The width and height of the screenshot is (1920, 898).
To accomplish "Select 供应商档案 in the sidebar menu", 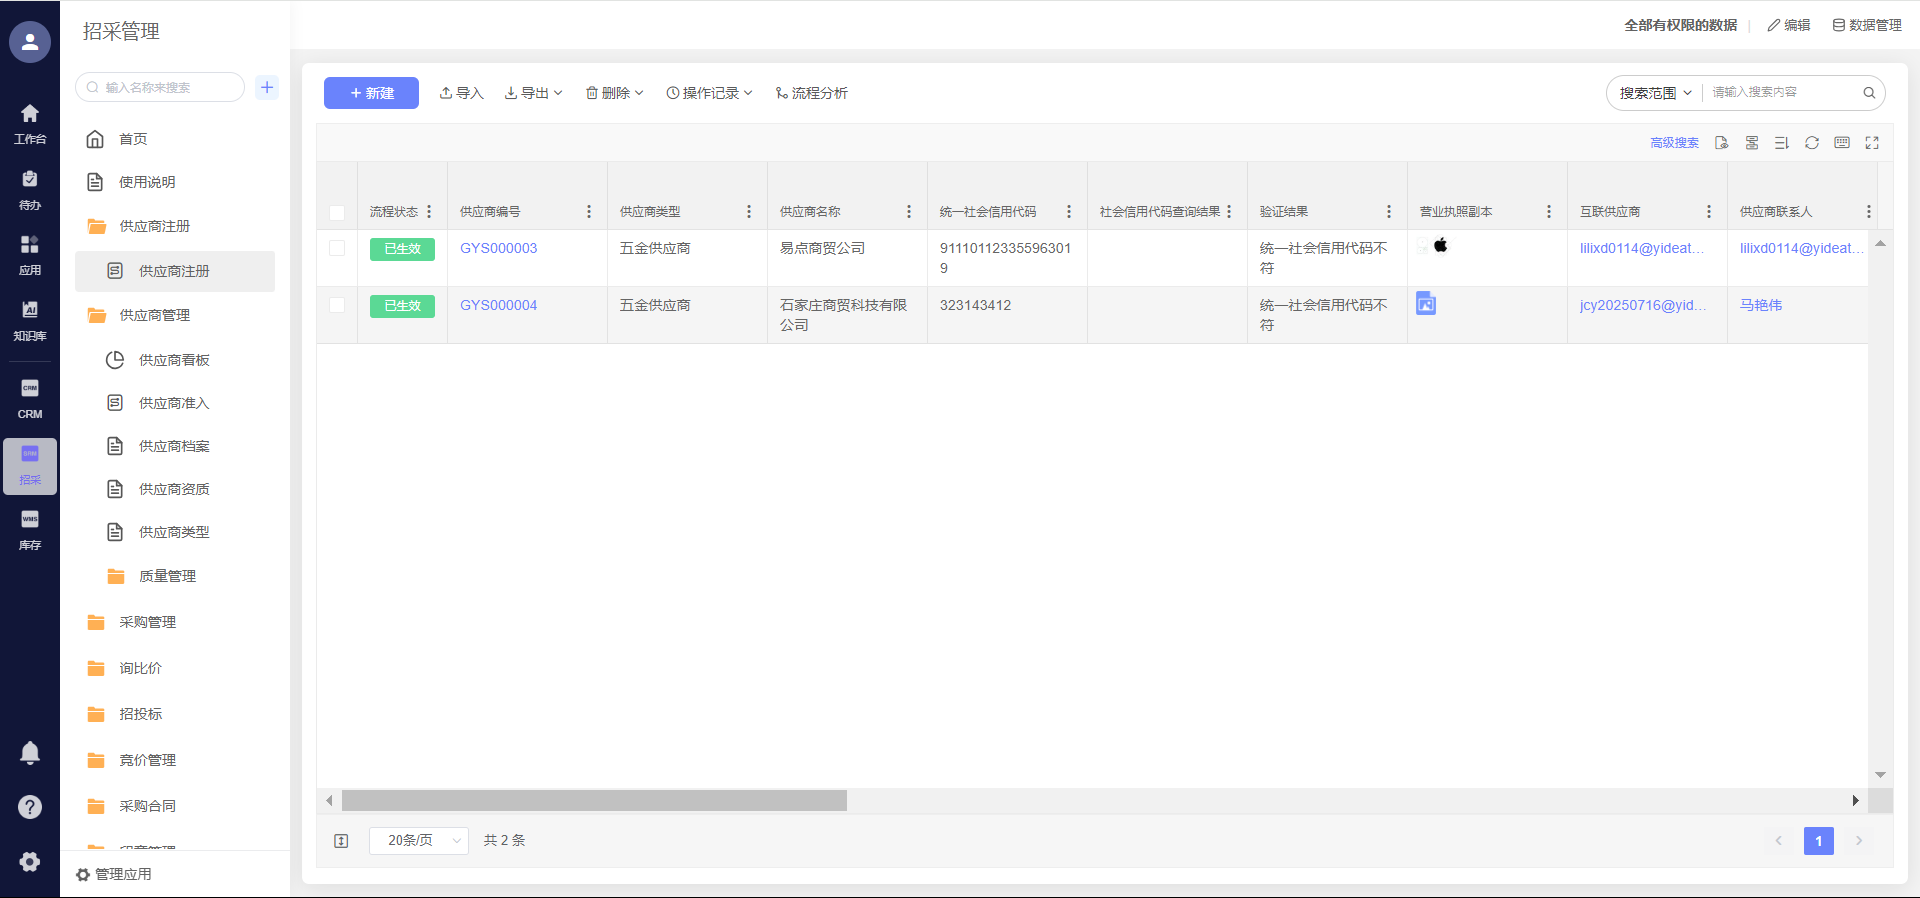I will pyautogui.click(x=174, y=446).
